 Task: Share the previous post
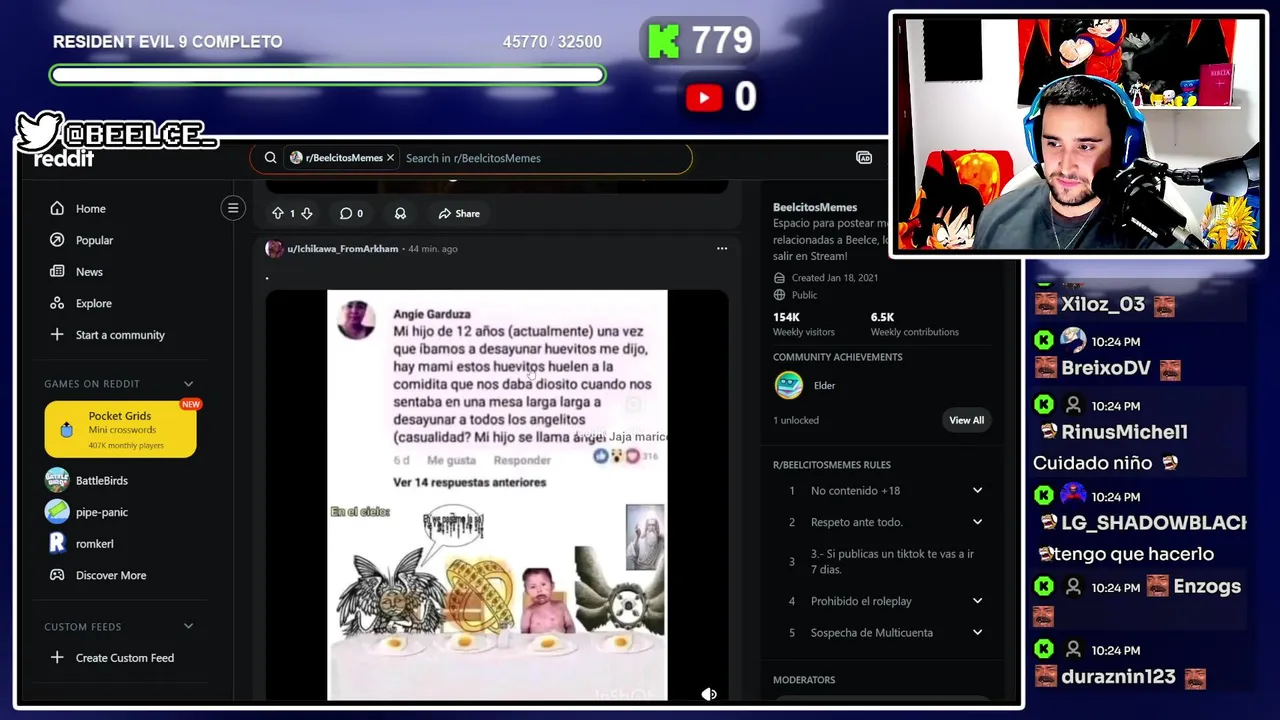click(x=459, y=213)
